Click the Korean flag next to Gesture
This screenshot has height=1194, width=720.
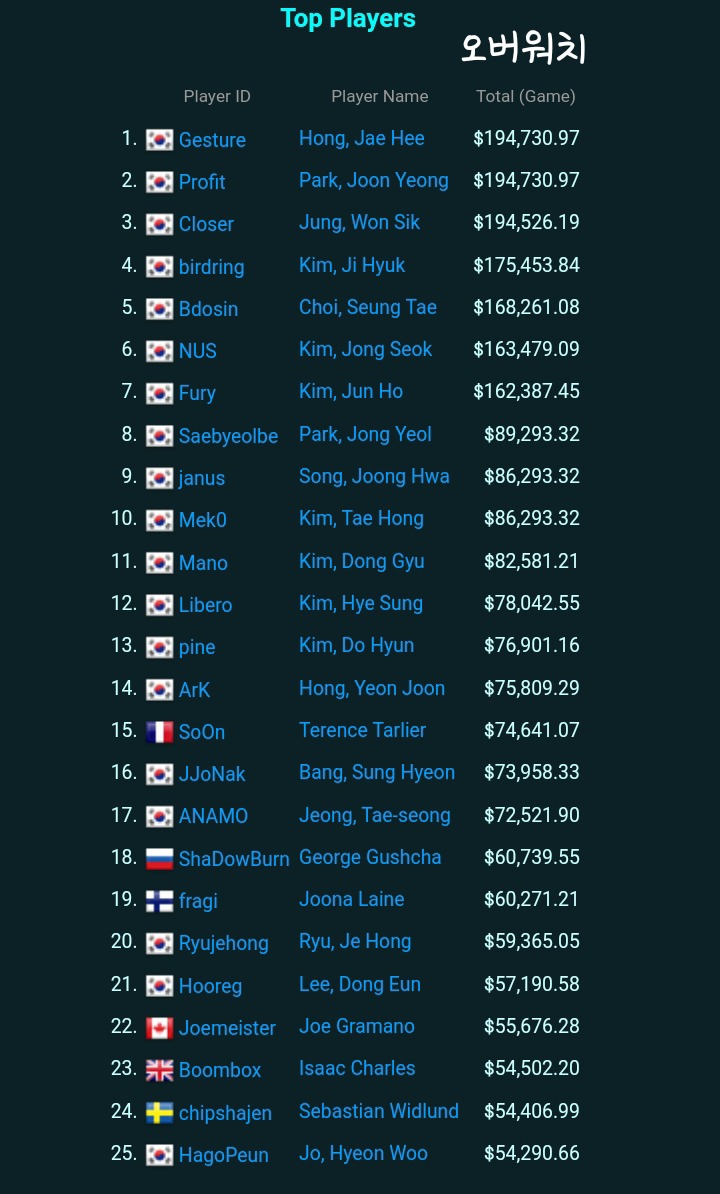[x=159, y=140]
